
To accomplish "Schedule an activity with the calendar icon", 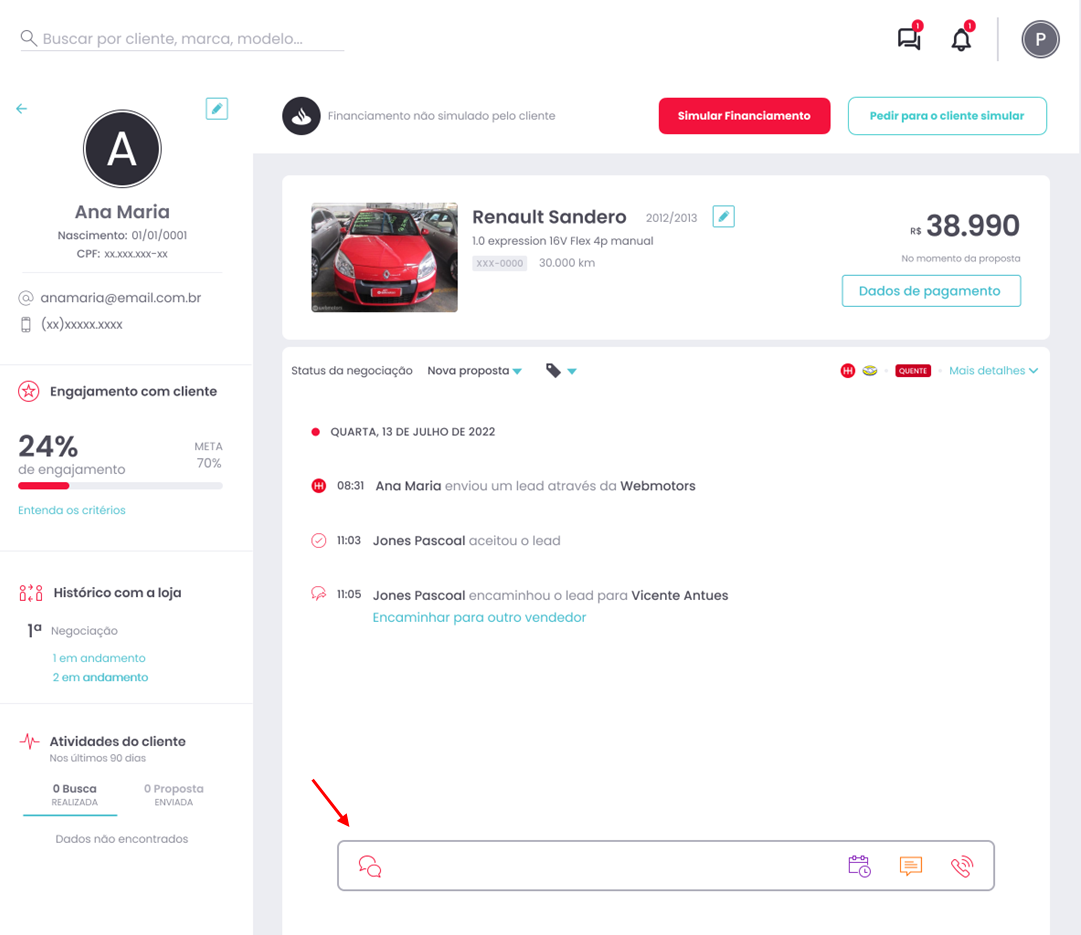I will (859, 866).
